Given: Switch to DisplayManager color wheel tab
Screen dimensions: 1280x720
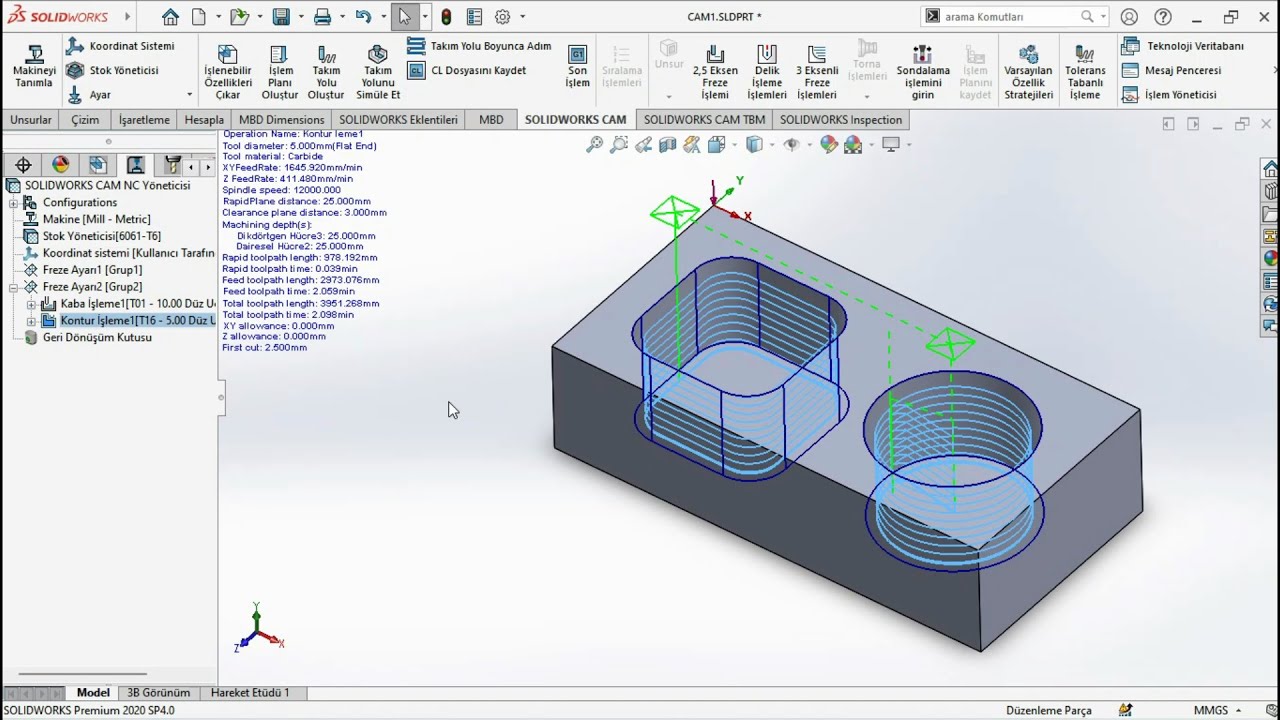Looking at the screenshot, I should (60, 165).
